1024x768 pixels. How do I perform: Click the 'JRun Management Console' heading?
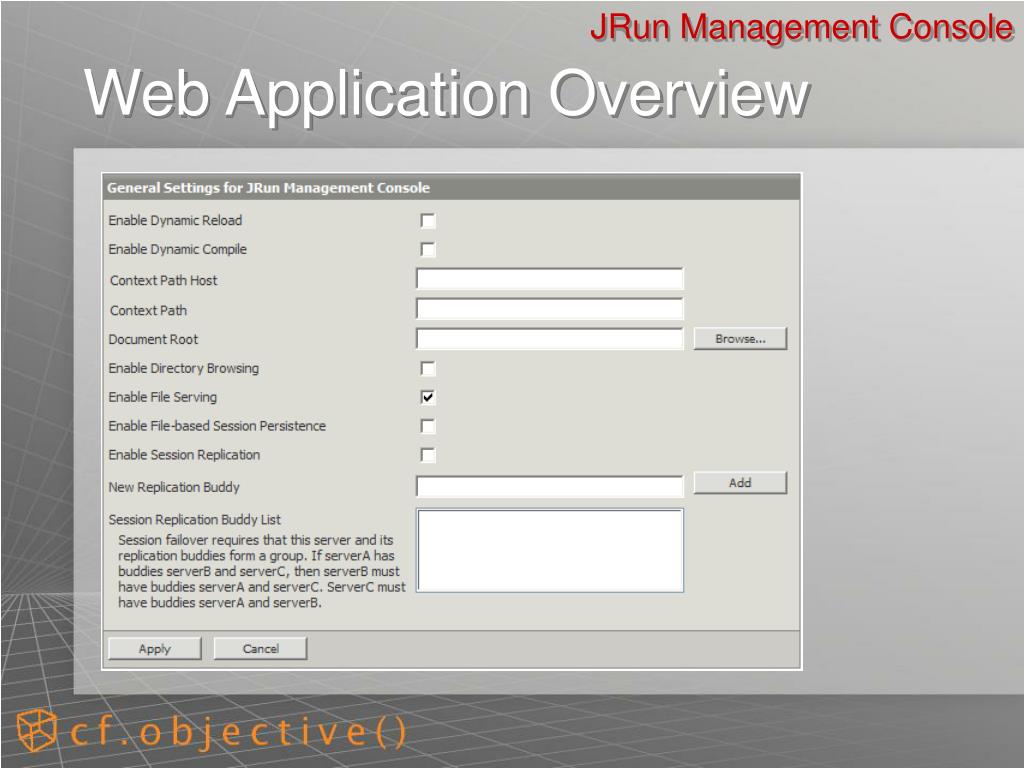point(802,27)
